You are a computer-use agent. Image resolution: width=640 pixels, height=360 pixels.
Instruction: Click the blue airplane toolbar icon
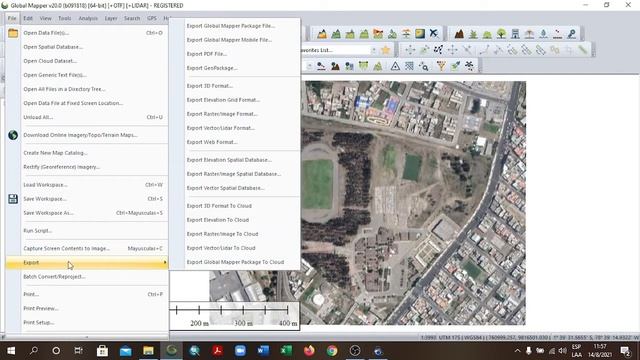tap(434, 34)
